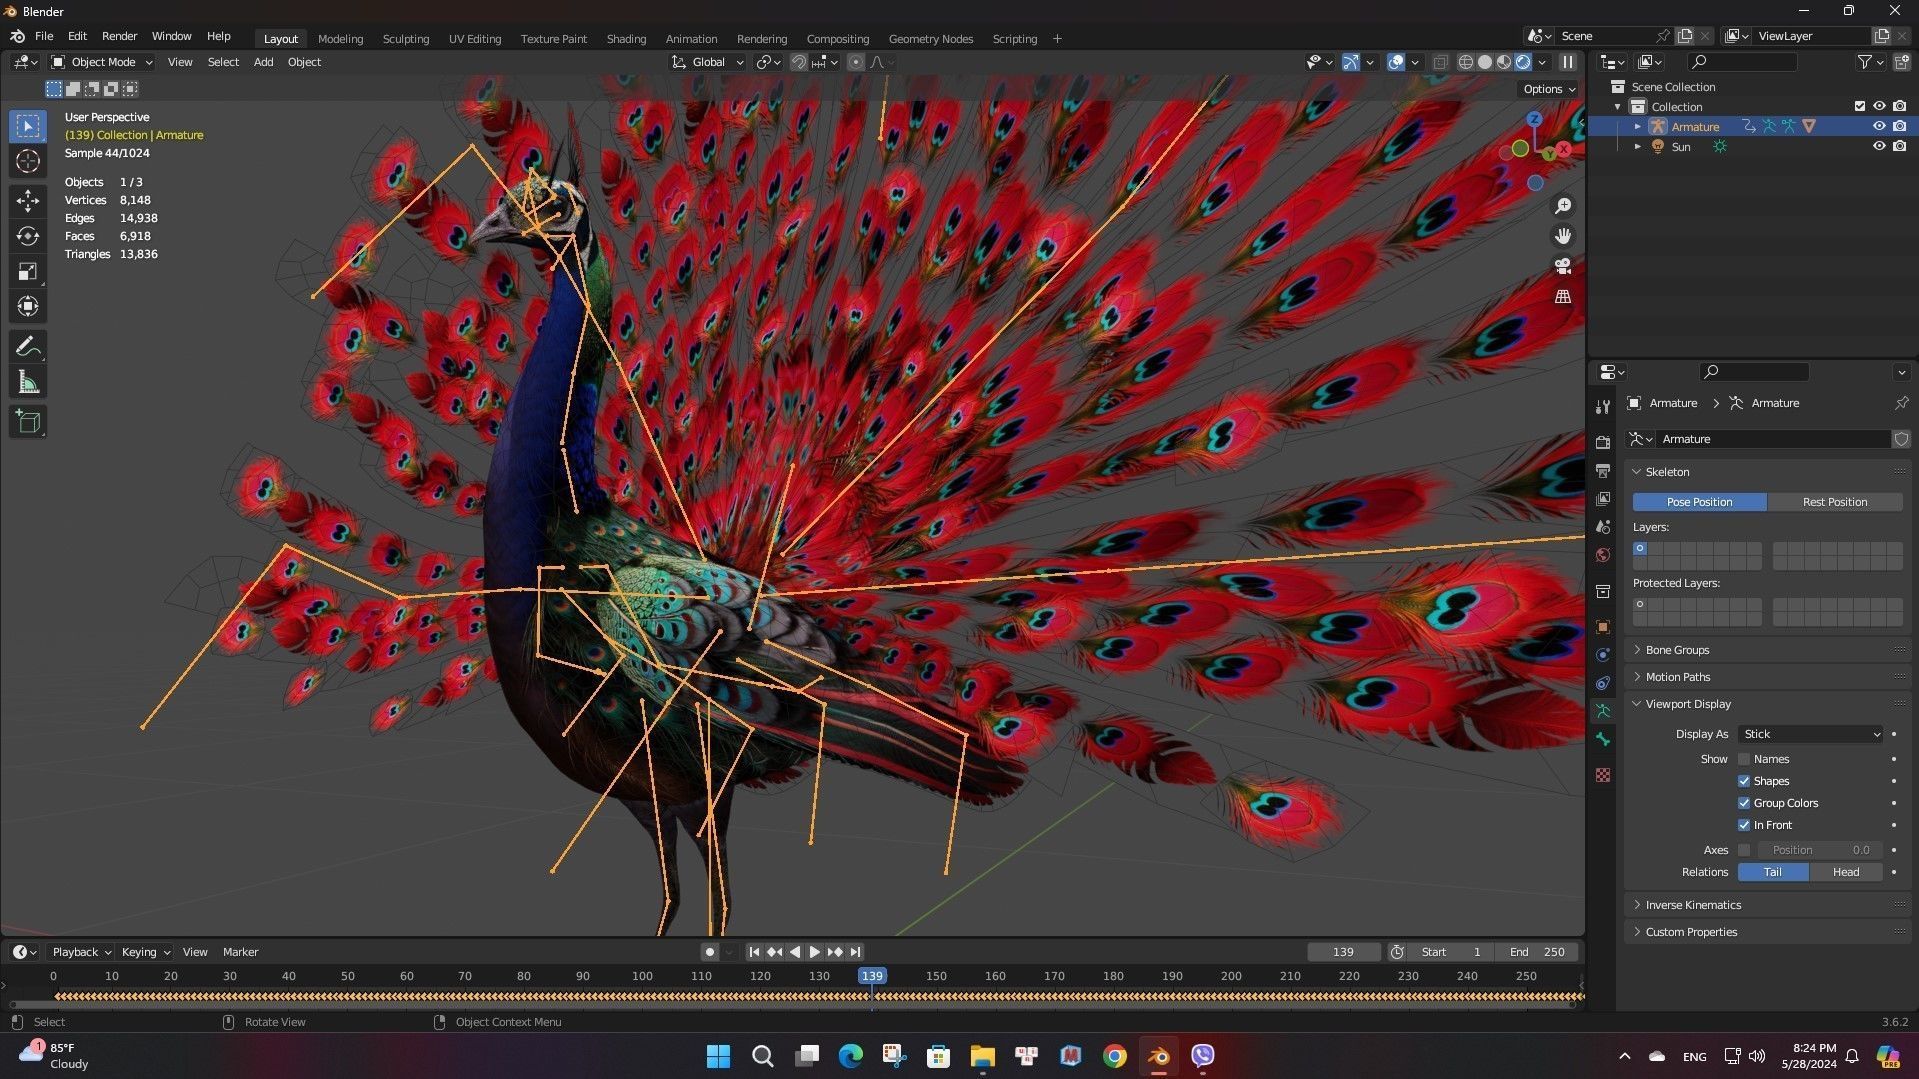Play the animation forward

pos(815,952)
